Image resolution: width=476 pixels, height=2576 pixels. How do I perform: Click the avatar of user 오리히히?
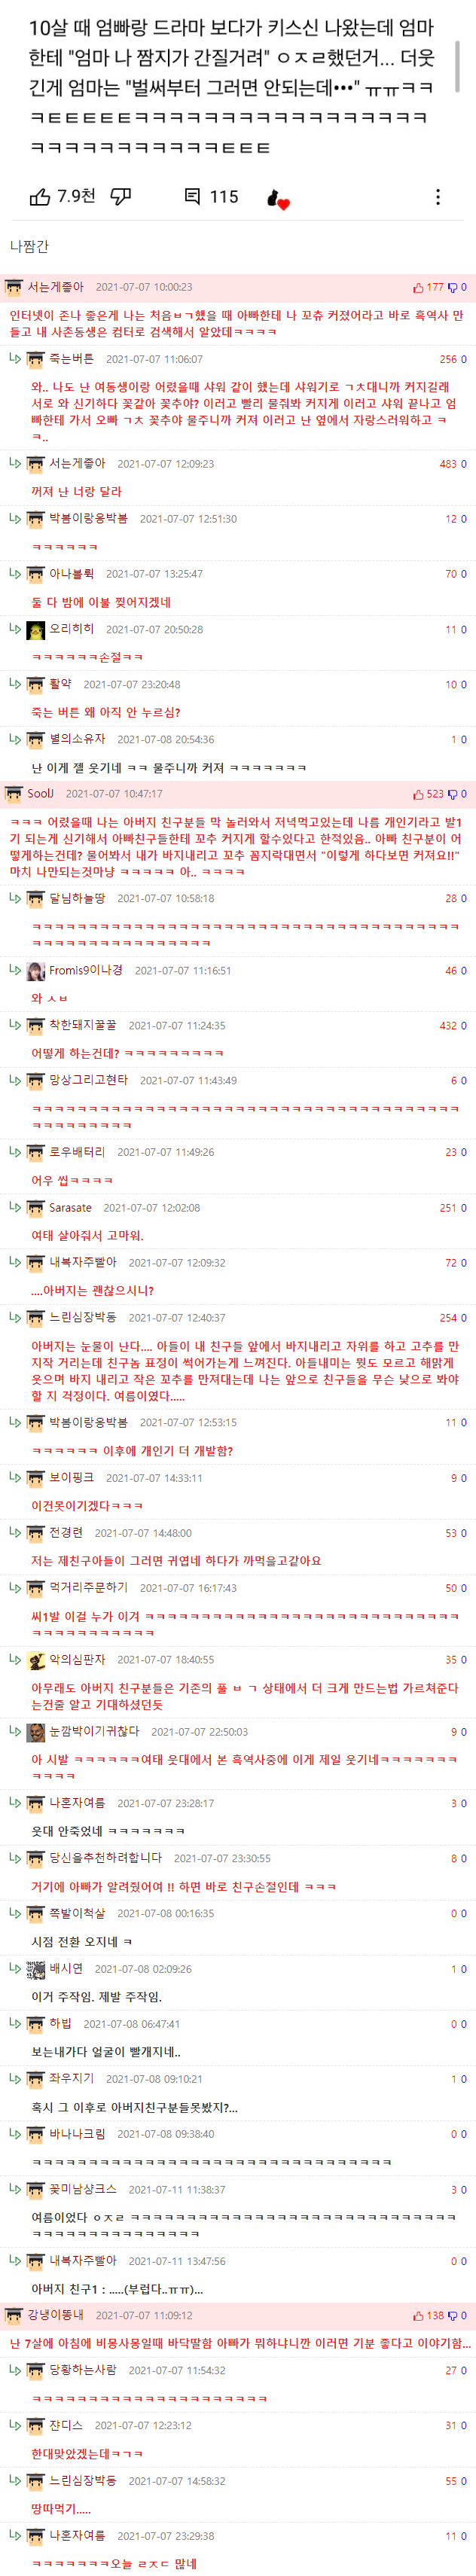35,630
